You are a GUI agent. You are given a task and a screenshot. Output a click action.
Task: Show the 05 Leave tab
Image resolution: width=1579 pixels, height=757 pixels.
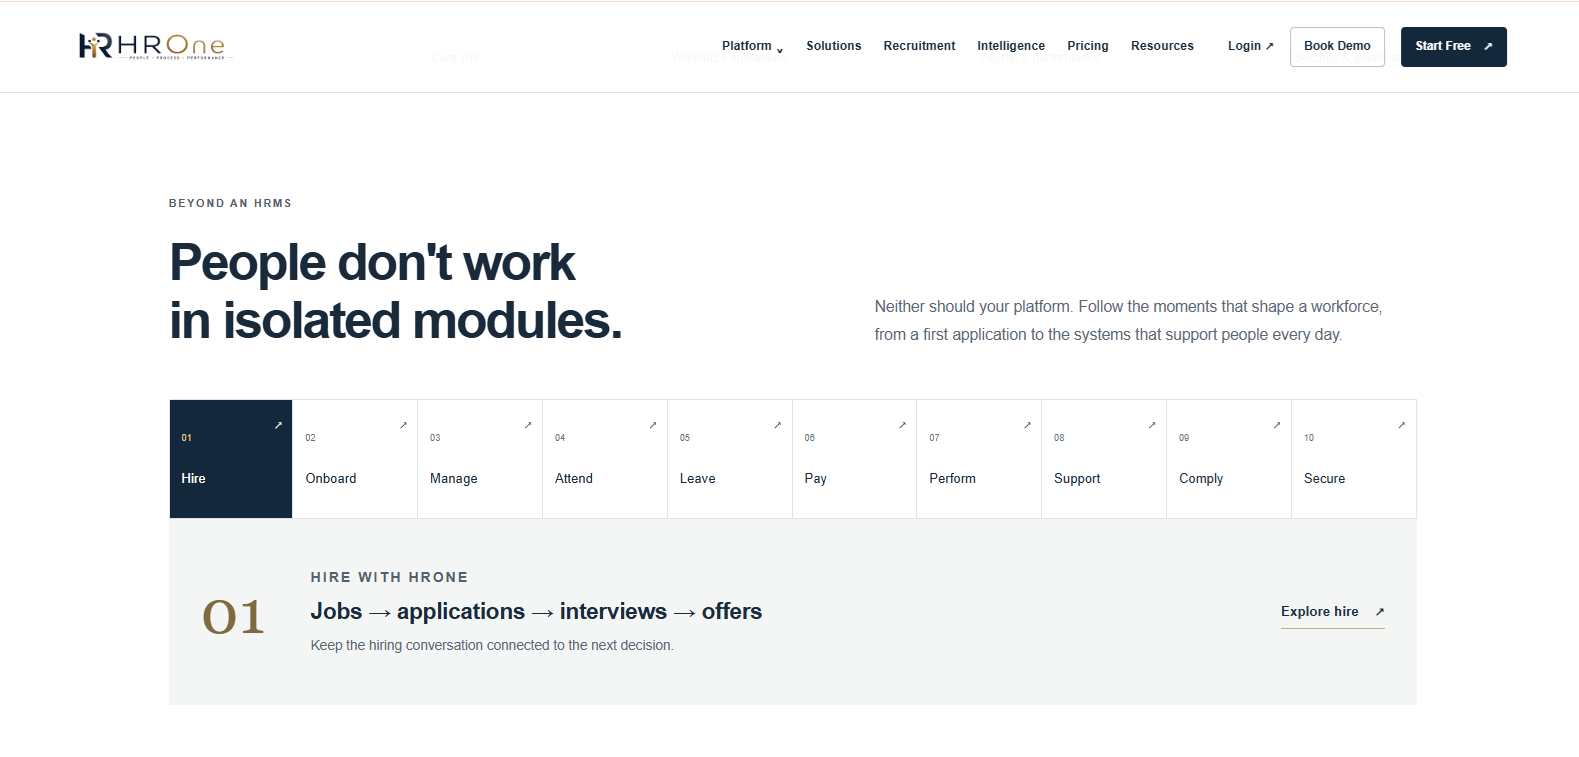coord(730,459)
